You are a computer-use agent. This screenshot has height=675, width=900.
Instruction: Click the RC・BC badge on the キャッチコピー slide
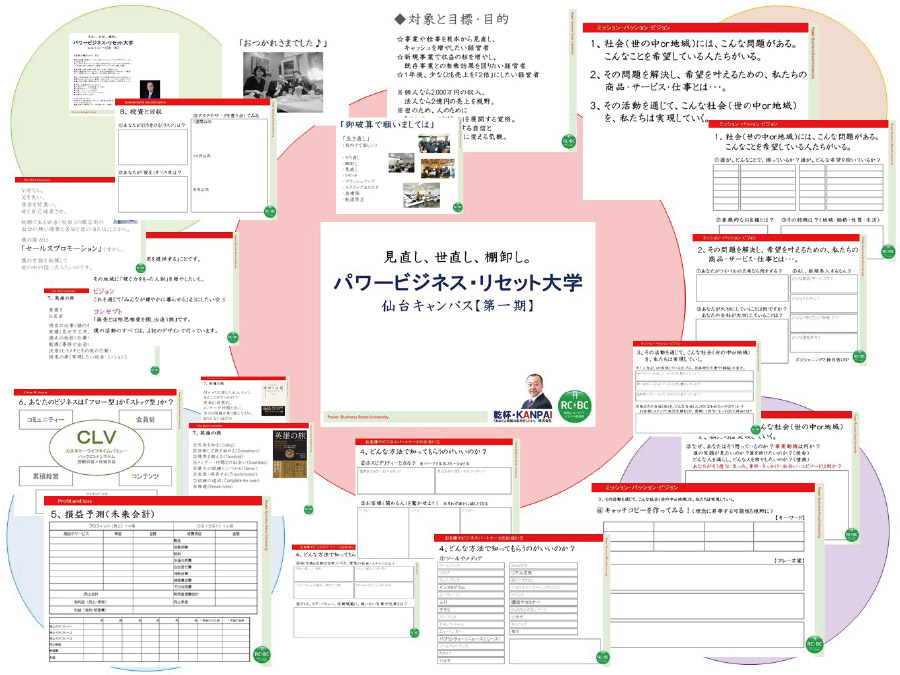click(815, 645)
